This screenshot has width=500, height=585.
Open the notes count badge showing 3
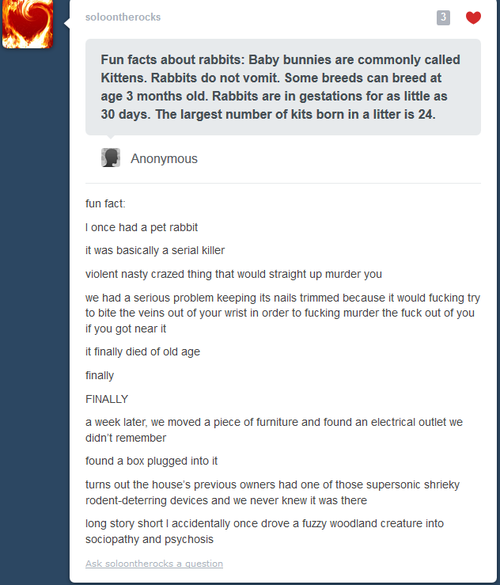[443, 18]
